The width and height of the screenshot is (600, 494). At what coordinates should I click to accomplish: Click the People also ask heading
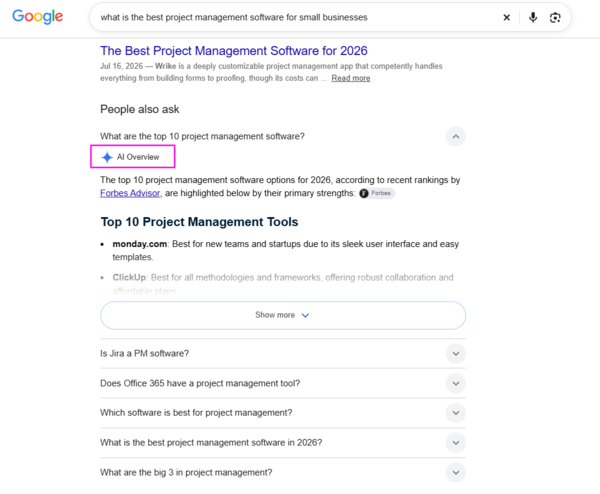pos(140,109)
